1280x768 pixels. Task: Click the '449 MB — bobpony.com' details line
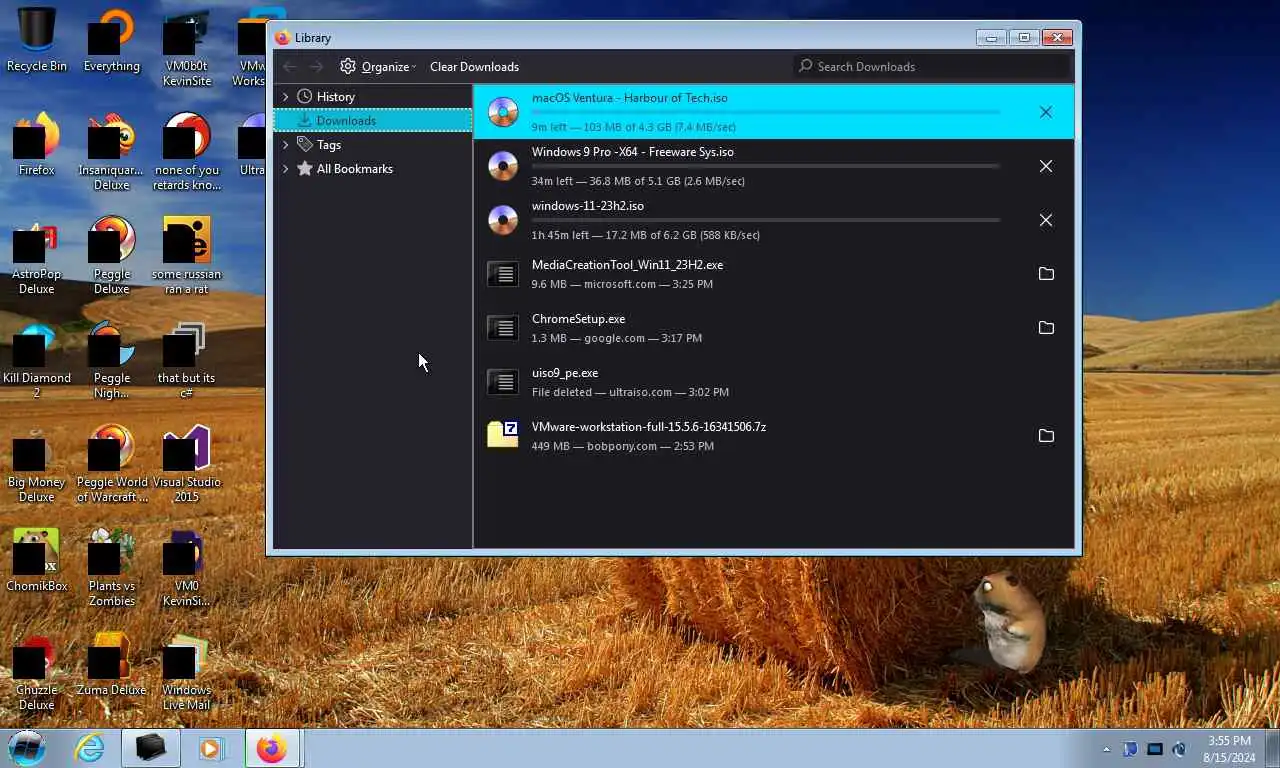pos(622,446)
